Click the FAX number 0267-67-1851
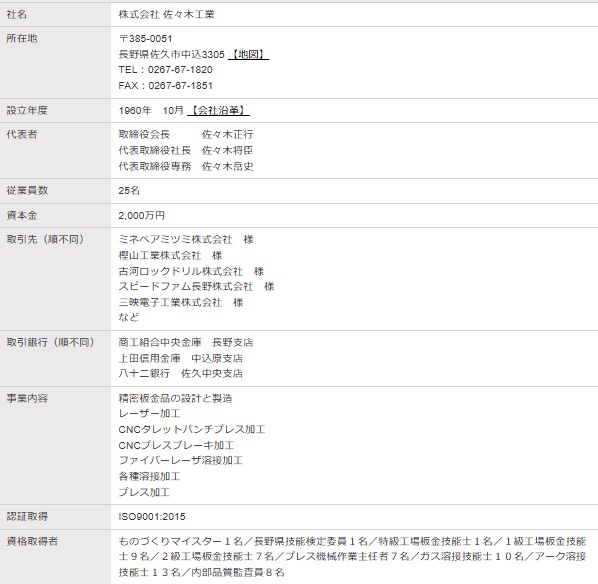 (x=180, y=85)
